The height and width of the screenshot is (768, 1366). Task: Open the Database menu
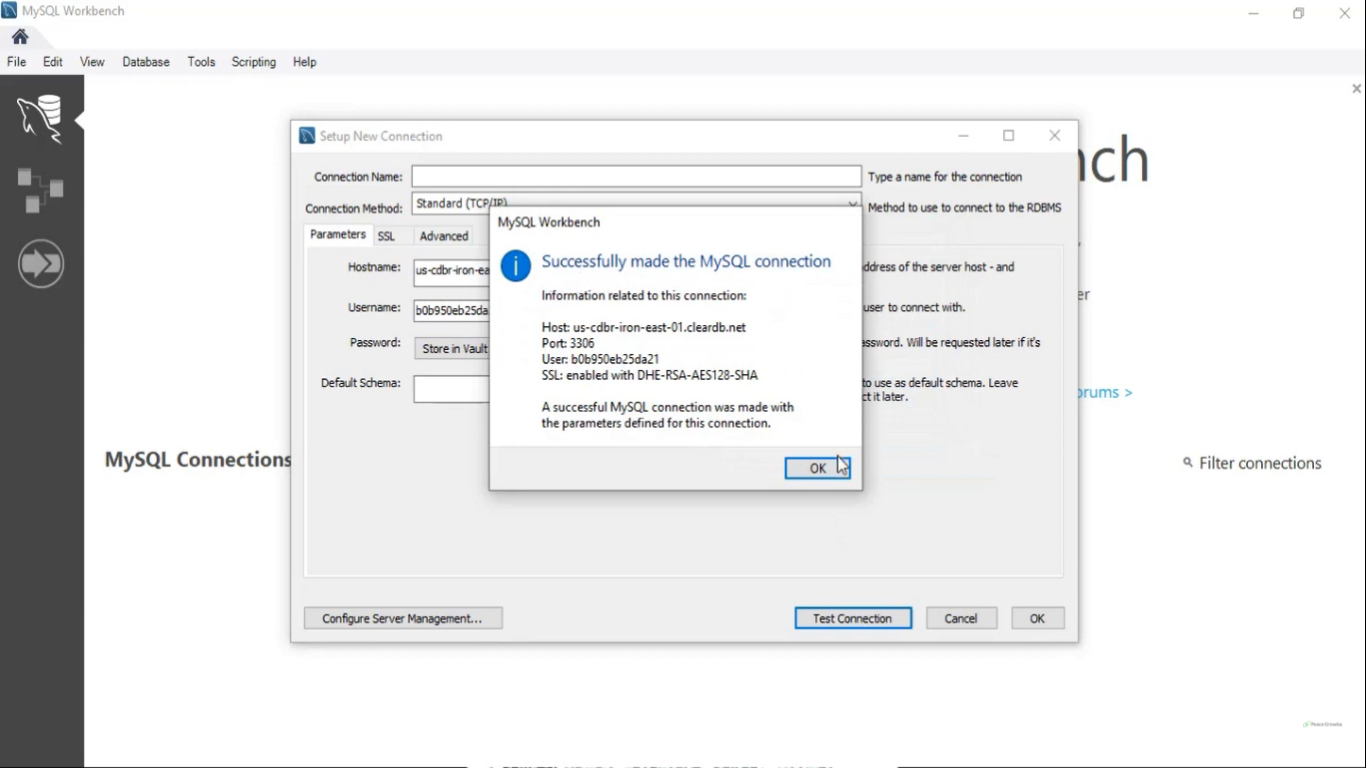pyautogui.click(x=146, y=62)
